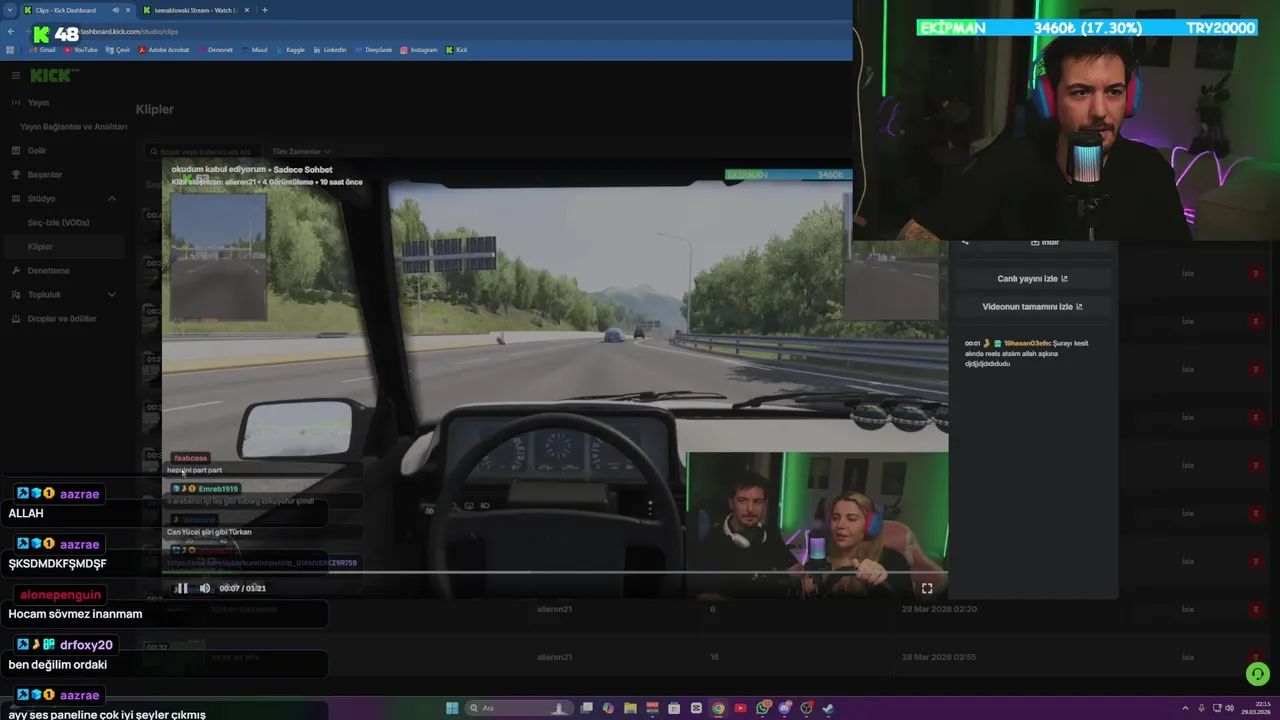
Task: Open the Gelir sidebar page
Action: pyautogui.click(x=37, y=151)
